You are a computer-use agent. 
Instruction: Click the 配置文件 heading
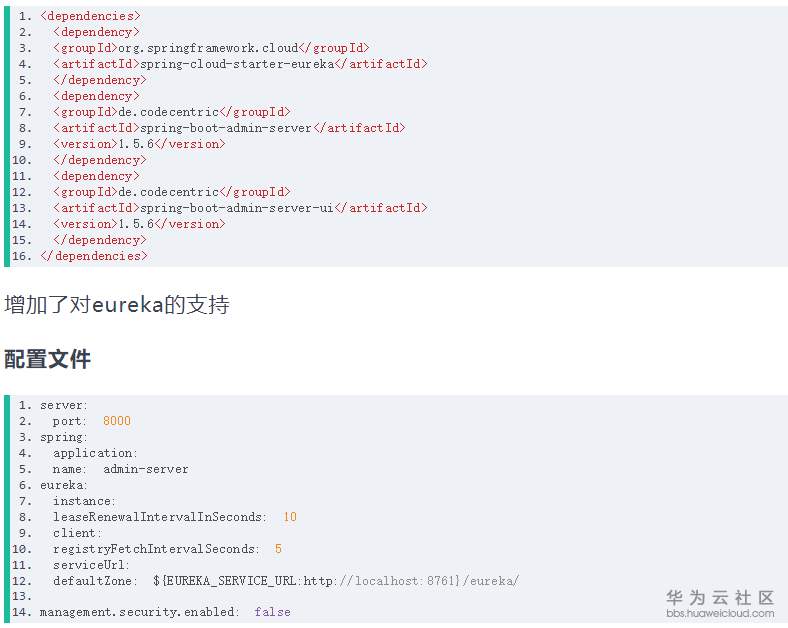click(x=47, y=359)
